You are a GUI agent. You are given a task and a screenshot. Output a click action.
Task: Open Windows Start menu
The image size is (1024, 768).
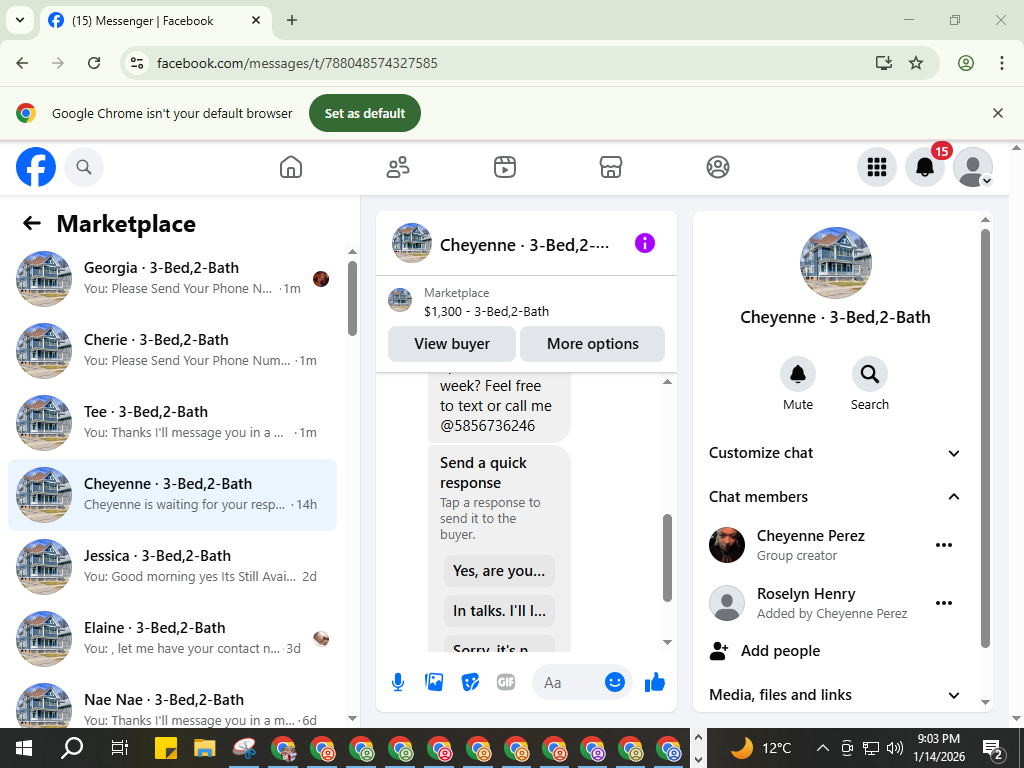24,748
